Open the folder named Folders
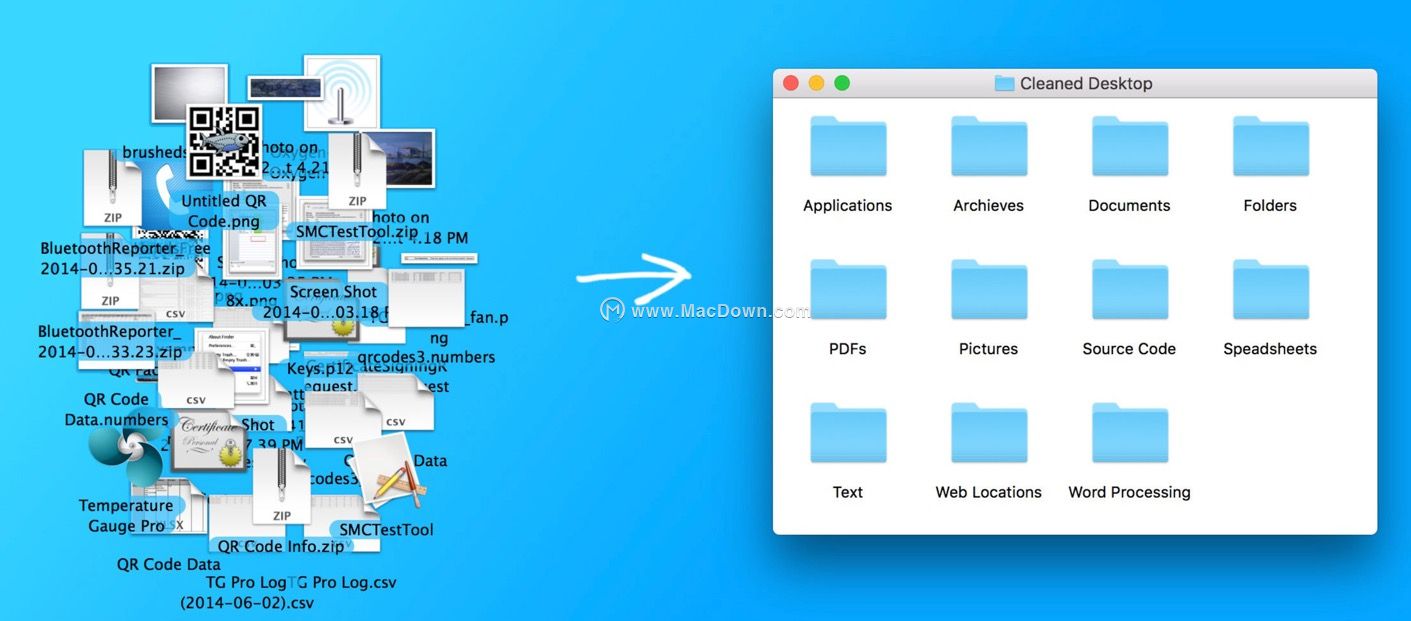This screenshot has width=1411, height=621. click(x=1270, y=148)
